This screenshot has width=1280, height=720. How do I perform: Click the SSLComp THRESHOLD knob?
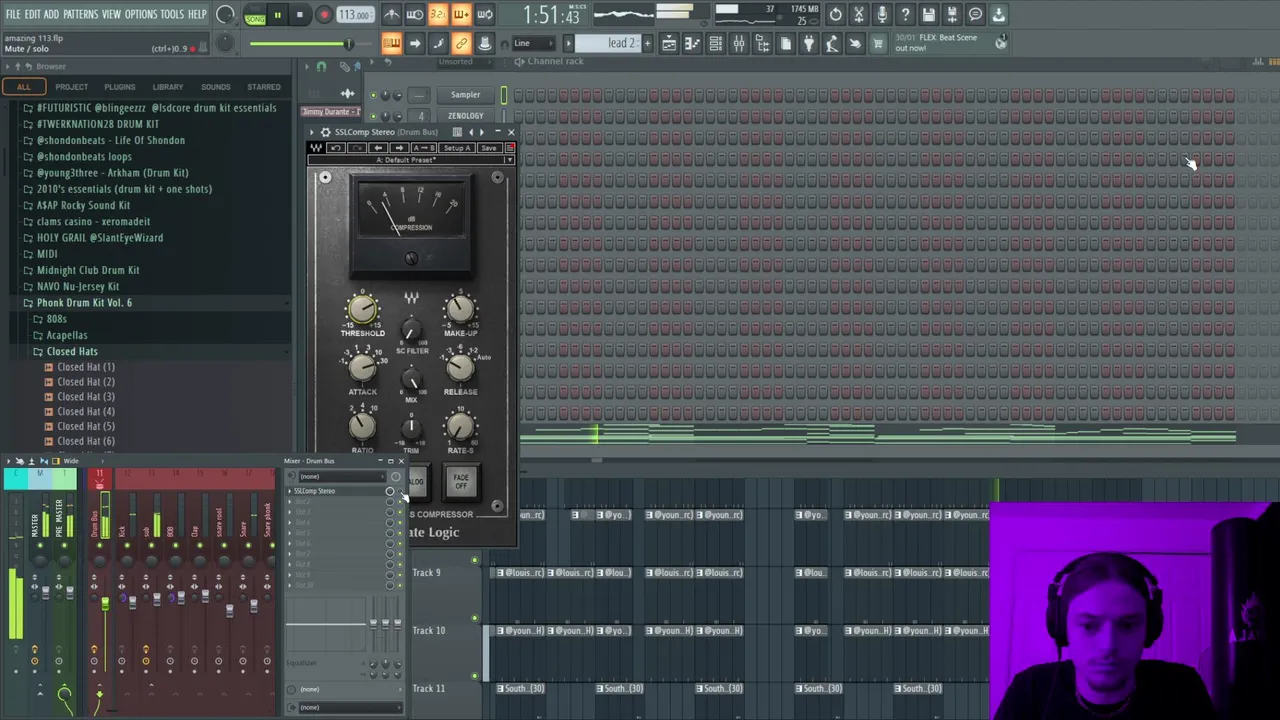click(x=362, y=309)
